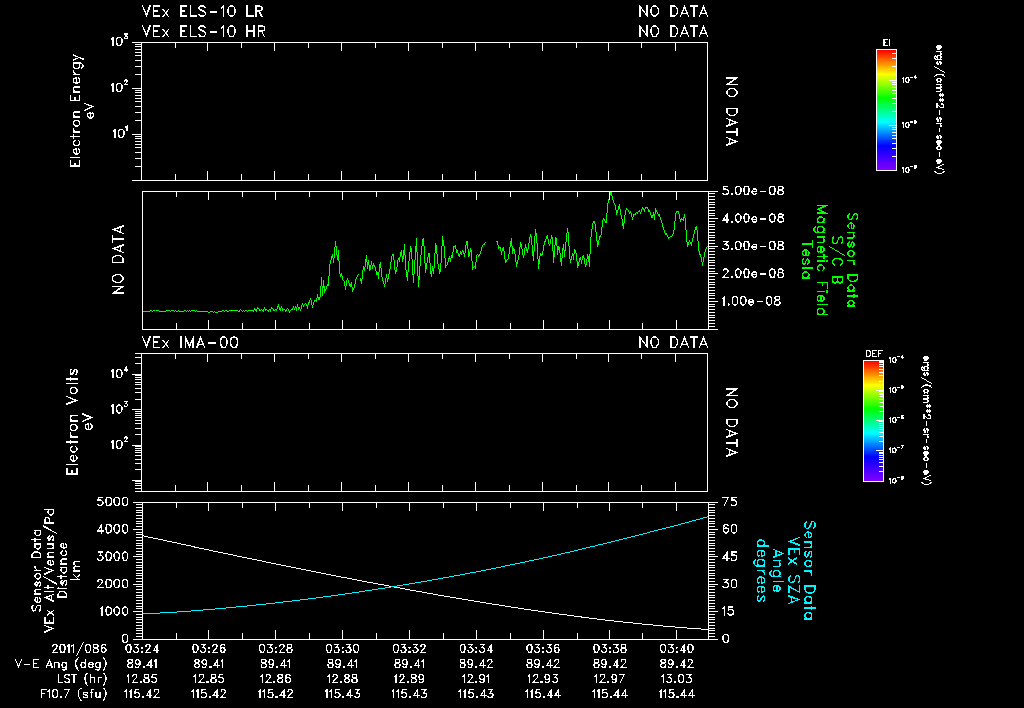Click the LST value '12.86'
This screenshot has width=1024, height=708.
coord(276,679)
